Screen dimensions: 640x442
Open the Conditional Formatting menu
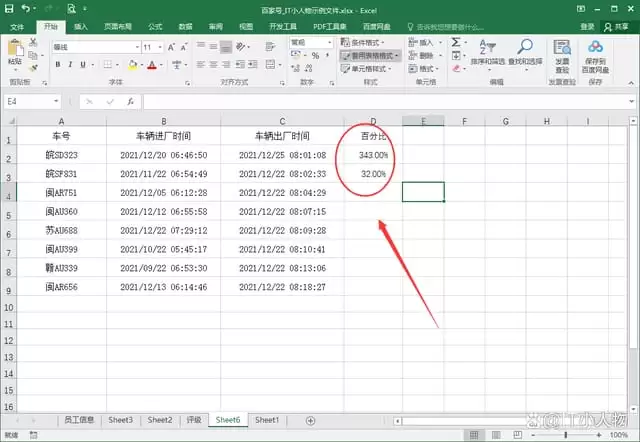click(363, 42)
